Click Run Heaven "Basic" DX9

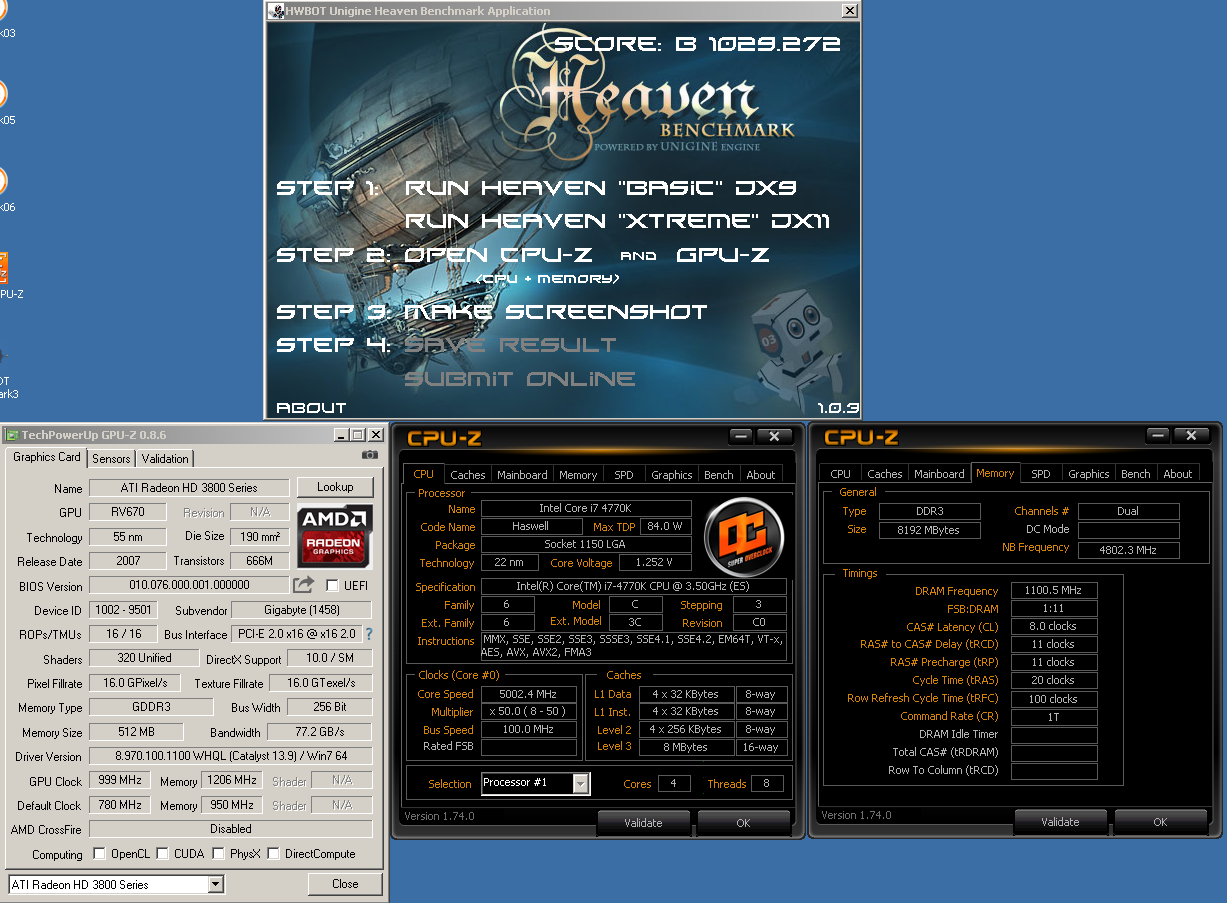pyautogui.click(x=600, y=188)
